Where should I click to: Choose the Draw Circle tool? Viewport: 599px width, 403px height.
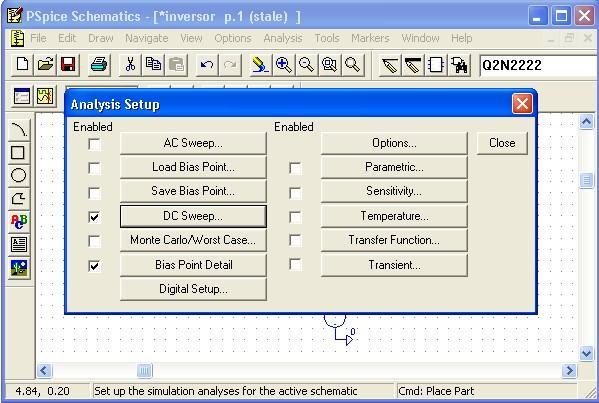coord(18,175)
